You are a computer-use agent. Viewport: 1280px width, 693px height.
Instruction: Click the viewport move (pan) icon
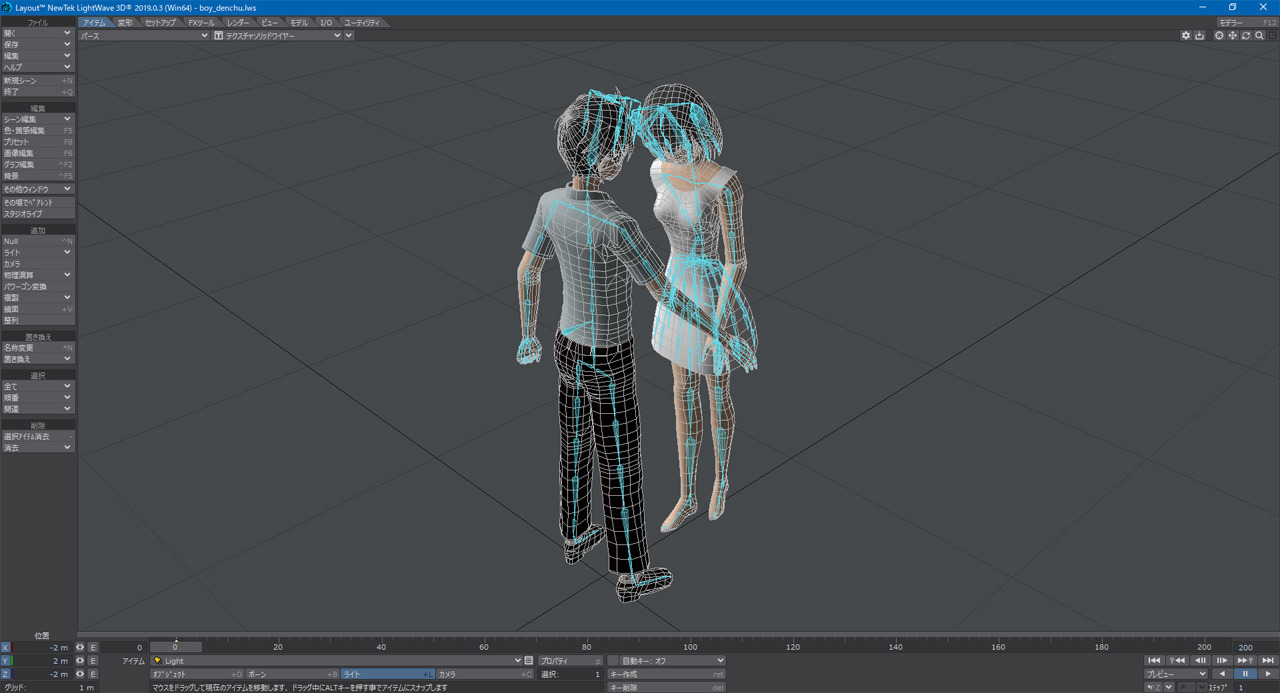point(1232,35)
